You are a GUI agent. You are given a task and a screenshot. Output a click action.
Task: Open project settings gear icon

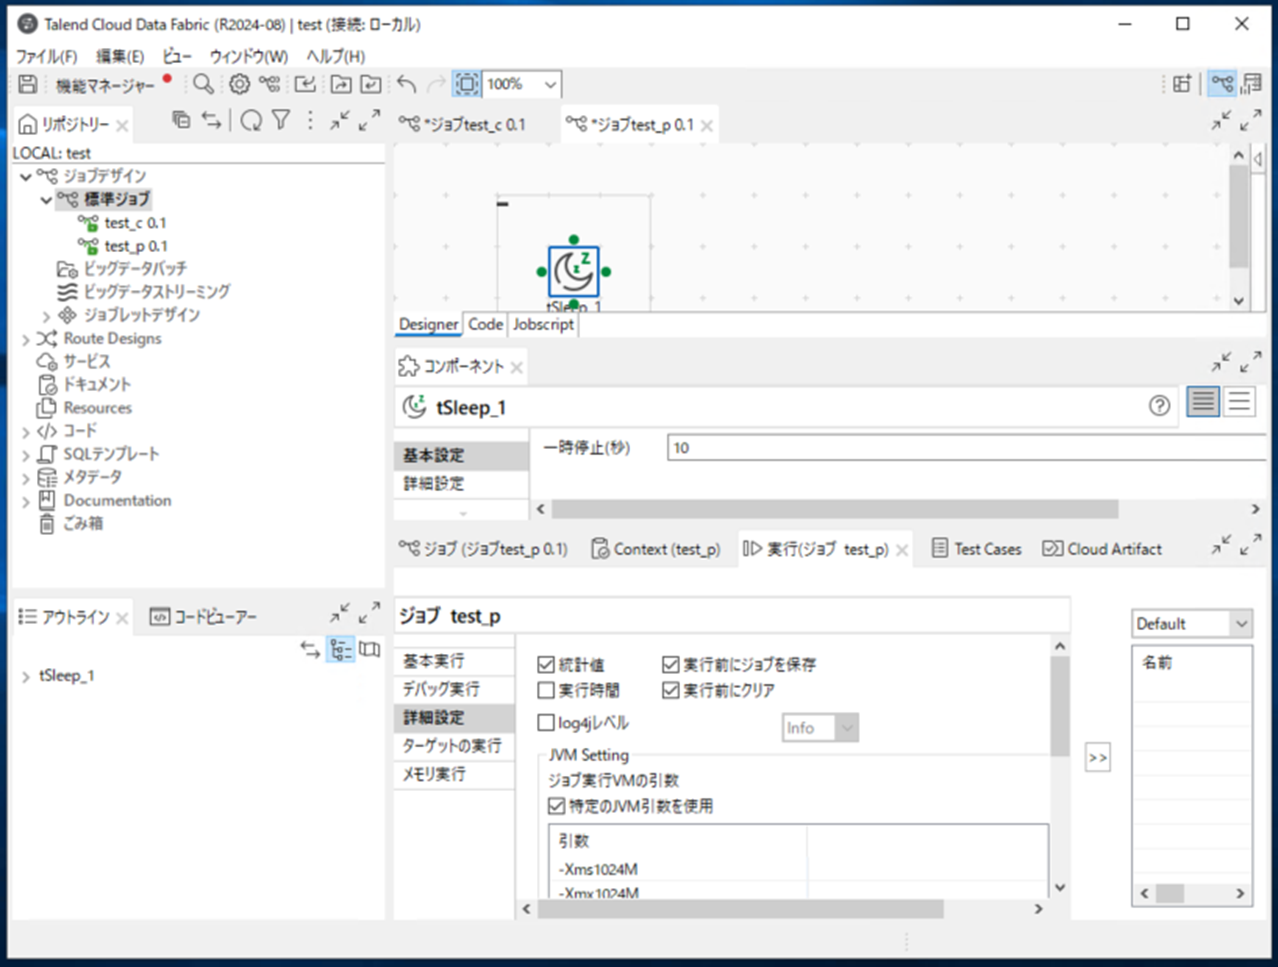click(240, 85)
